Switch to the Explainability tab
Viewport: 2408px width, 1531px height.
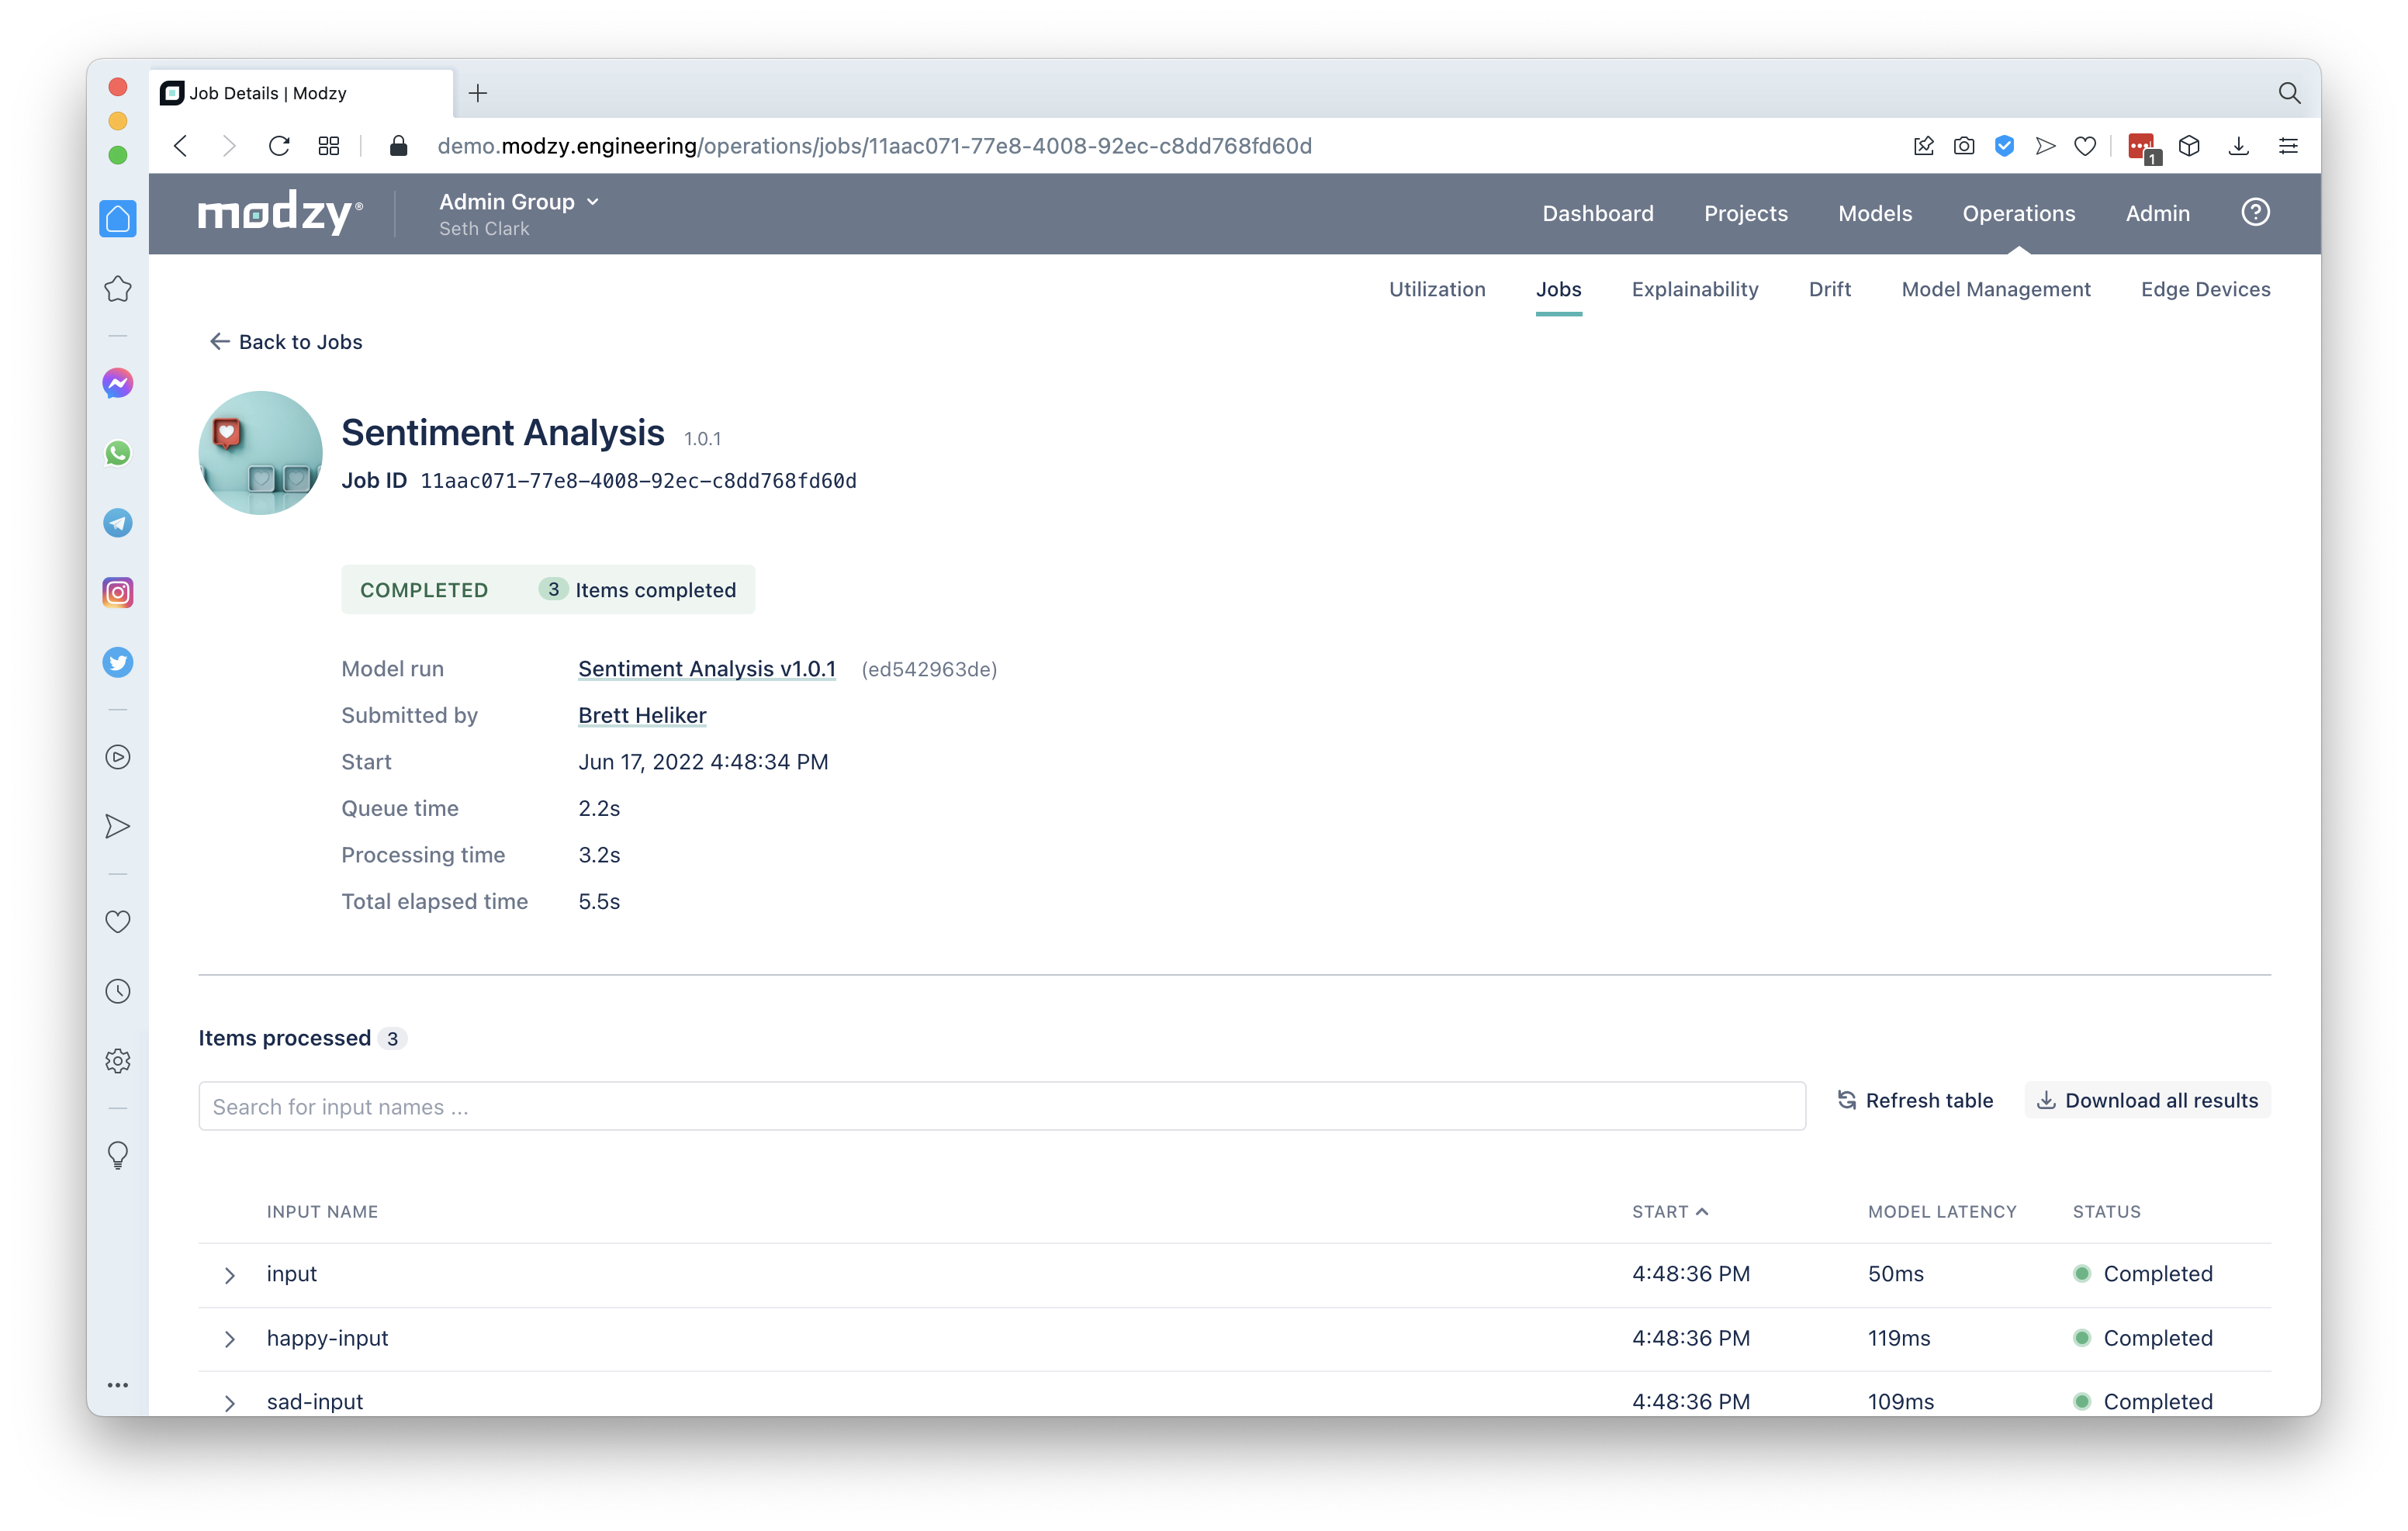[1694, 289]
